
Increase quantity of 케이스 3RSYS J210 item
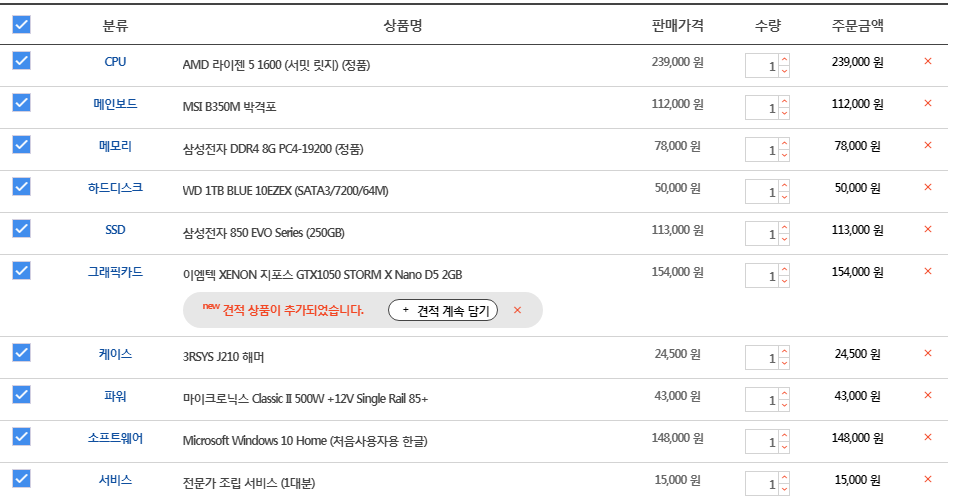point(784,352)
